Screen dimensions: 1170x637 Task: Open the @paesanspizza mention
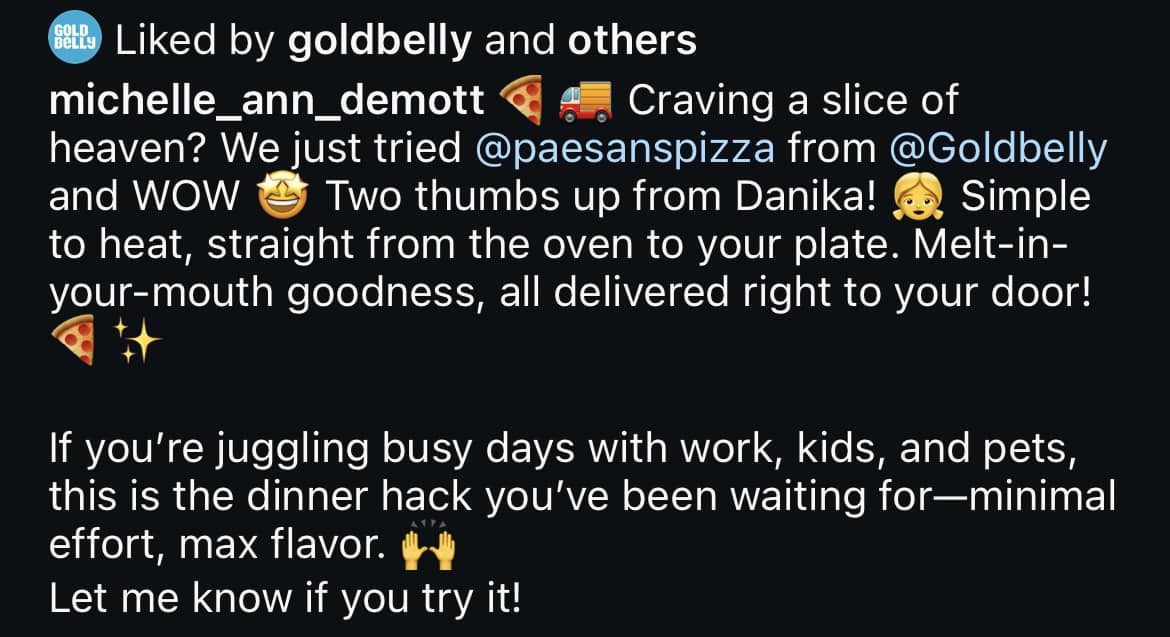click(625, 148)
